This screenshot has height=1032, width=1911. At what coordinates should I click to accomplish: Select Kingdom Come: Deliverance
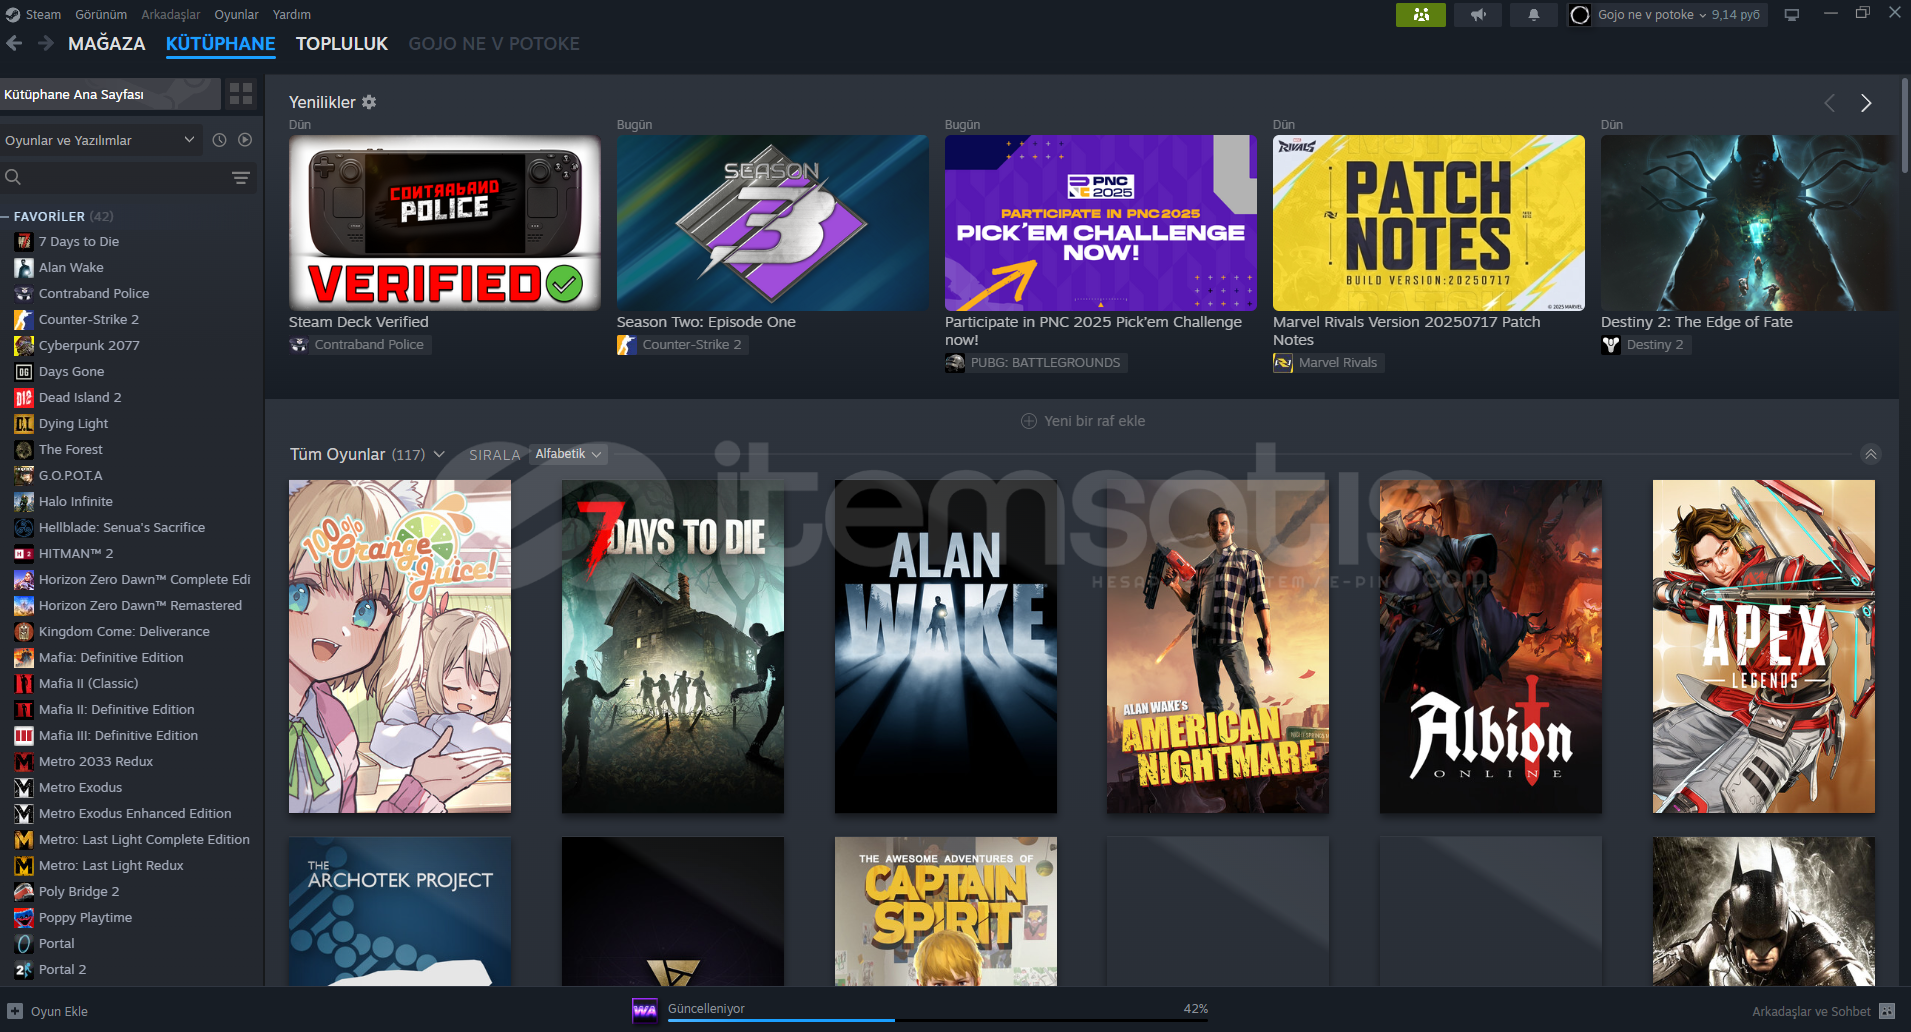(x=130, y=632)
